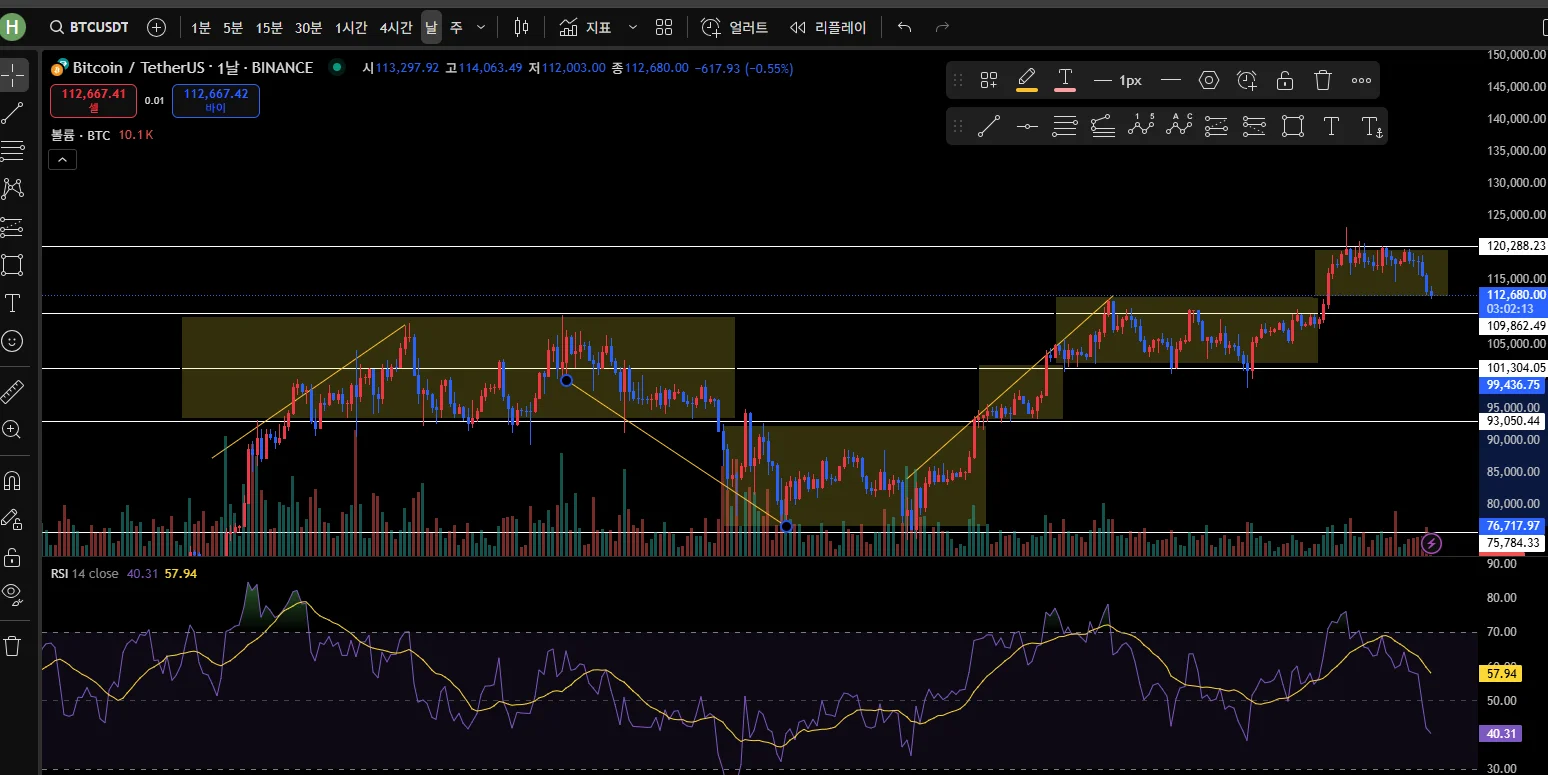Toggle stay in drawing mode pencil-lock icon
This screenshot has height=775, width=1548.
pos(12,519)
